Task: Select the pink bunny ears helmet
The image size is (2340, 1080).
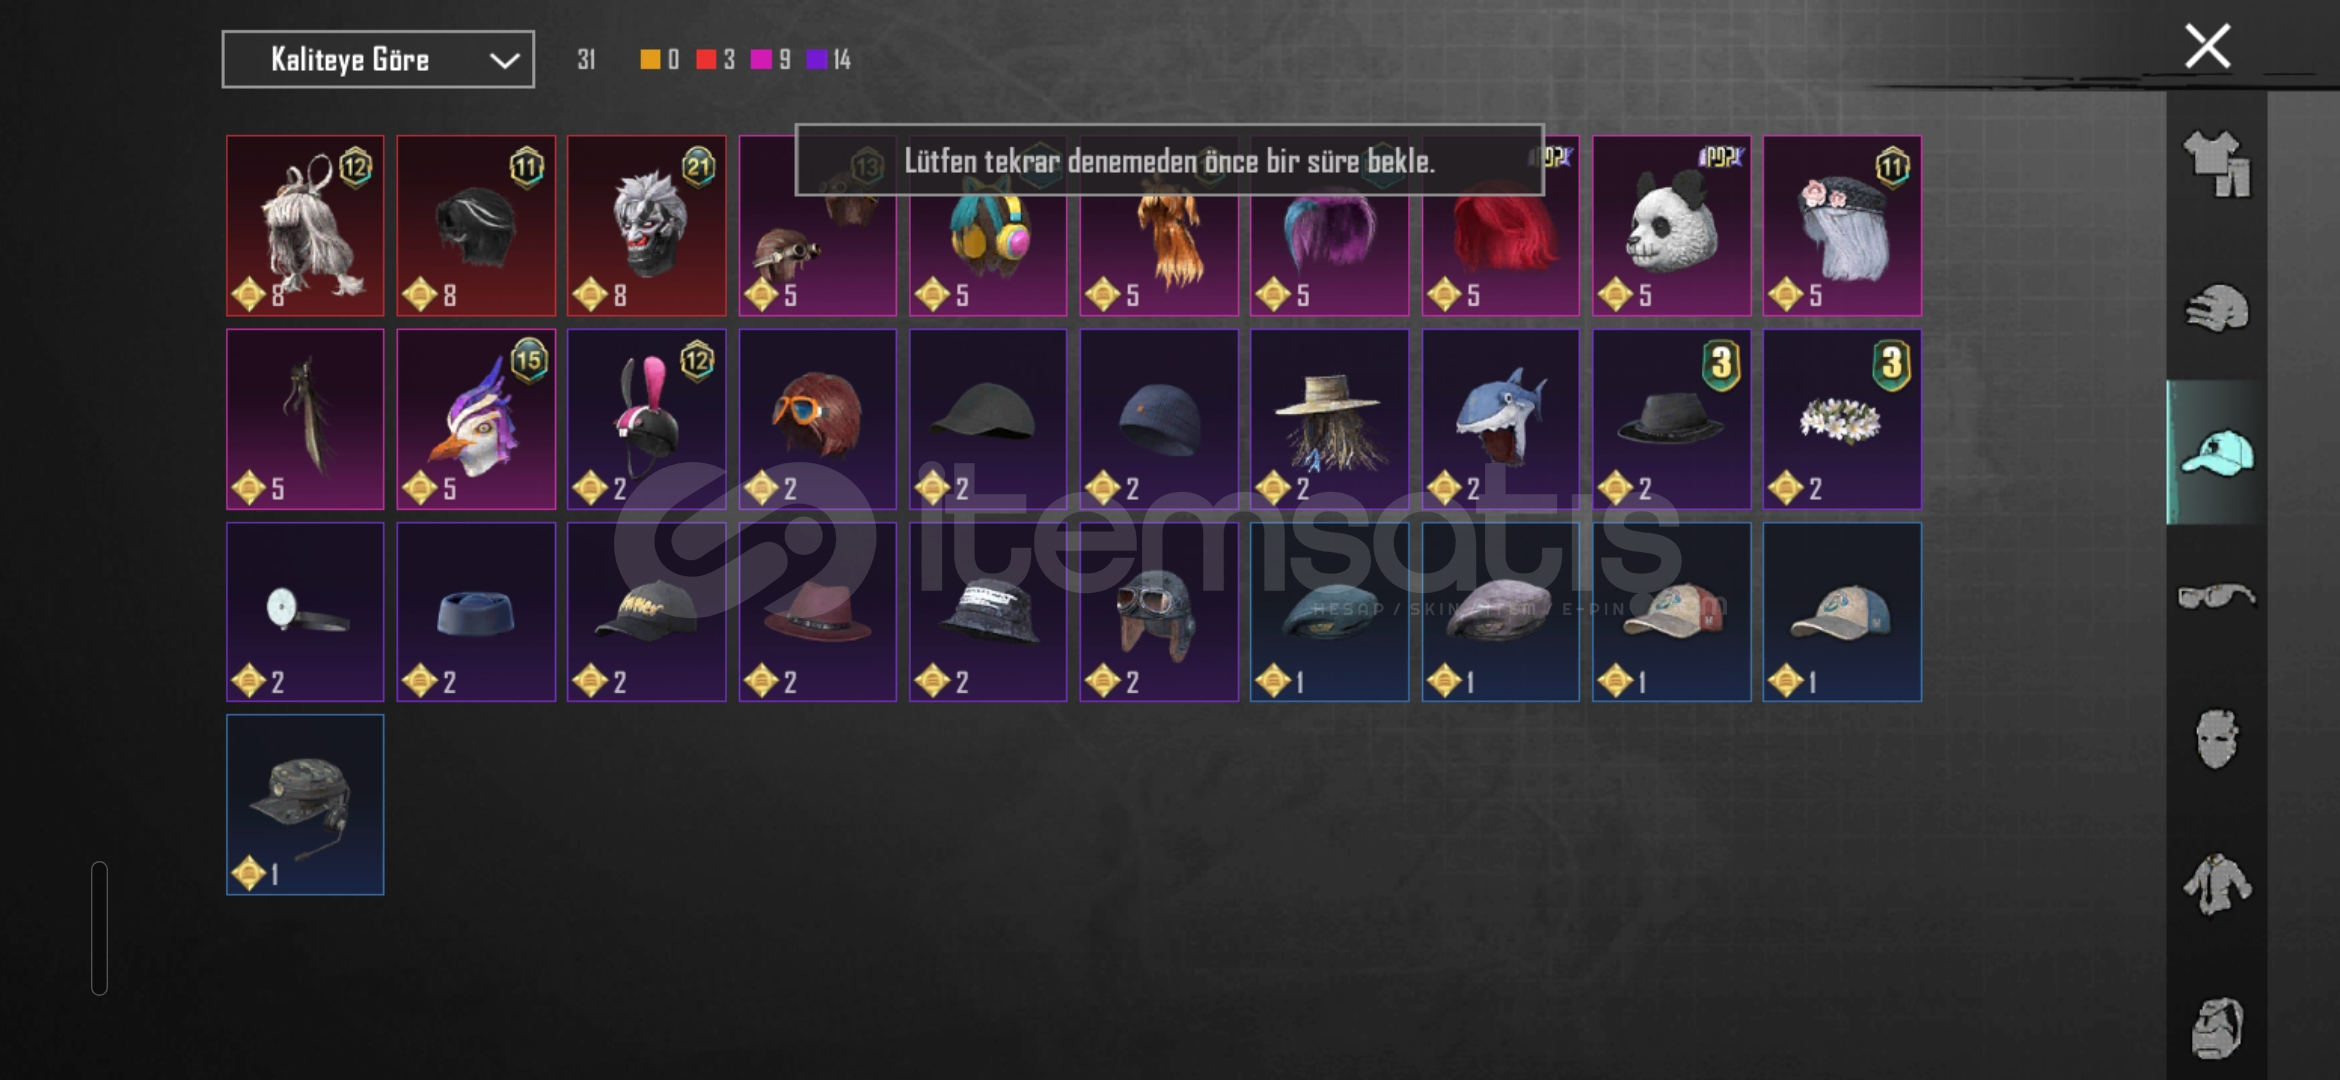Action: 647,419
